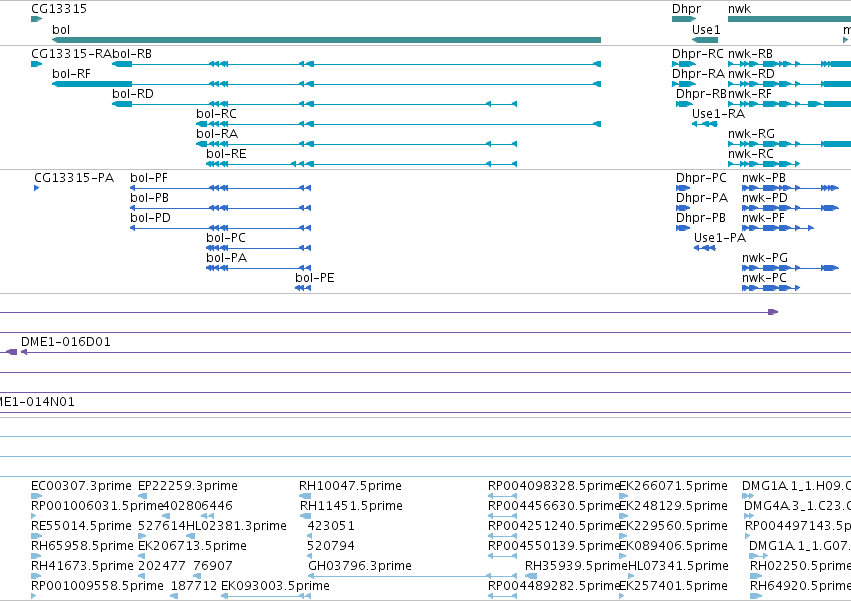The height and width of the screenshot is (601, 851).
Task: Select the EK093003.5prime EST label
Action: click(x=275, y=586)
